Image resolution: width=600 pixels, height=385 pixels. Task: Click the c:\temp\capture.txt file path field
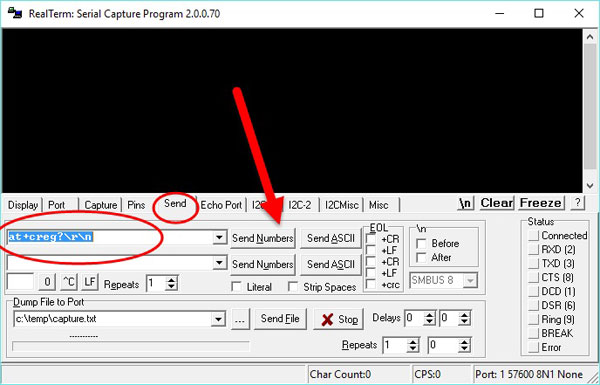[112, 319]
